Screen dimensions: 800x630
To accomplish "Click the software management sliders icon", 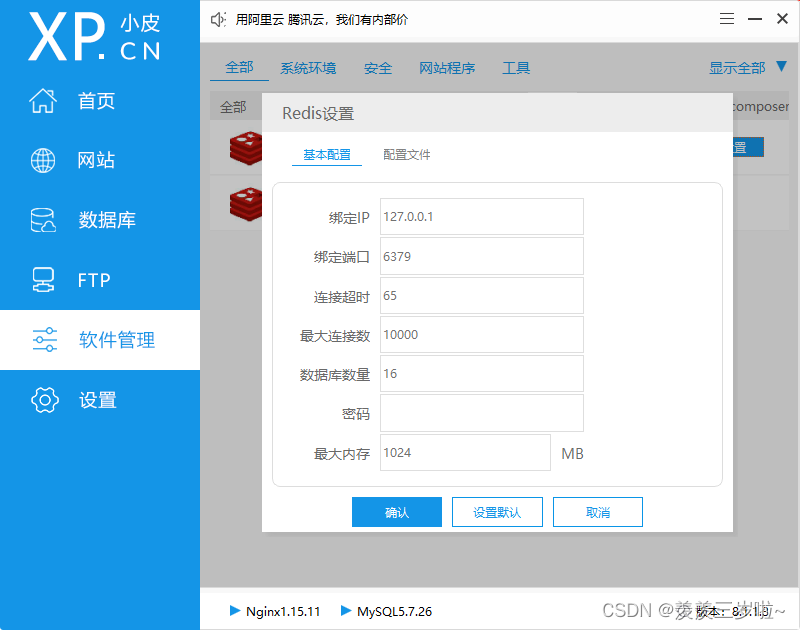I will pos(45,340).
